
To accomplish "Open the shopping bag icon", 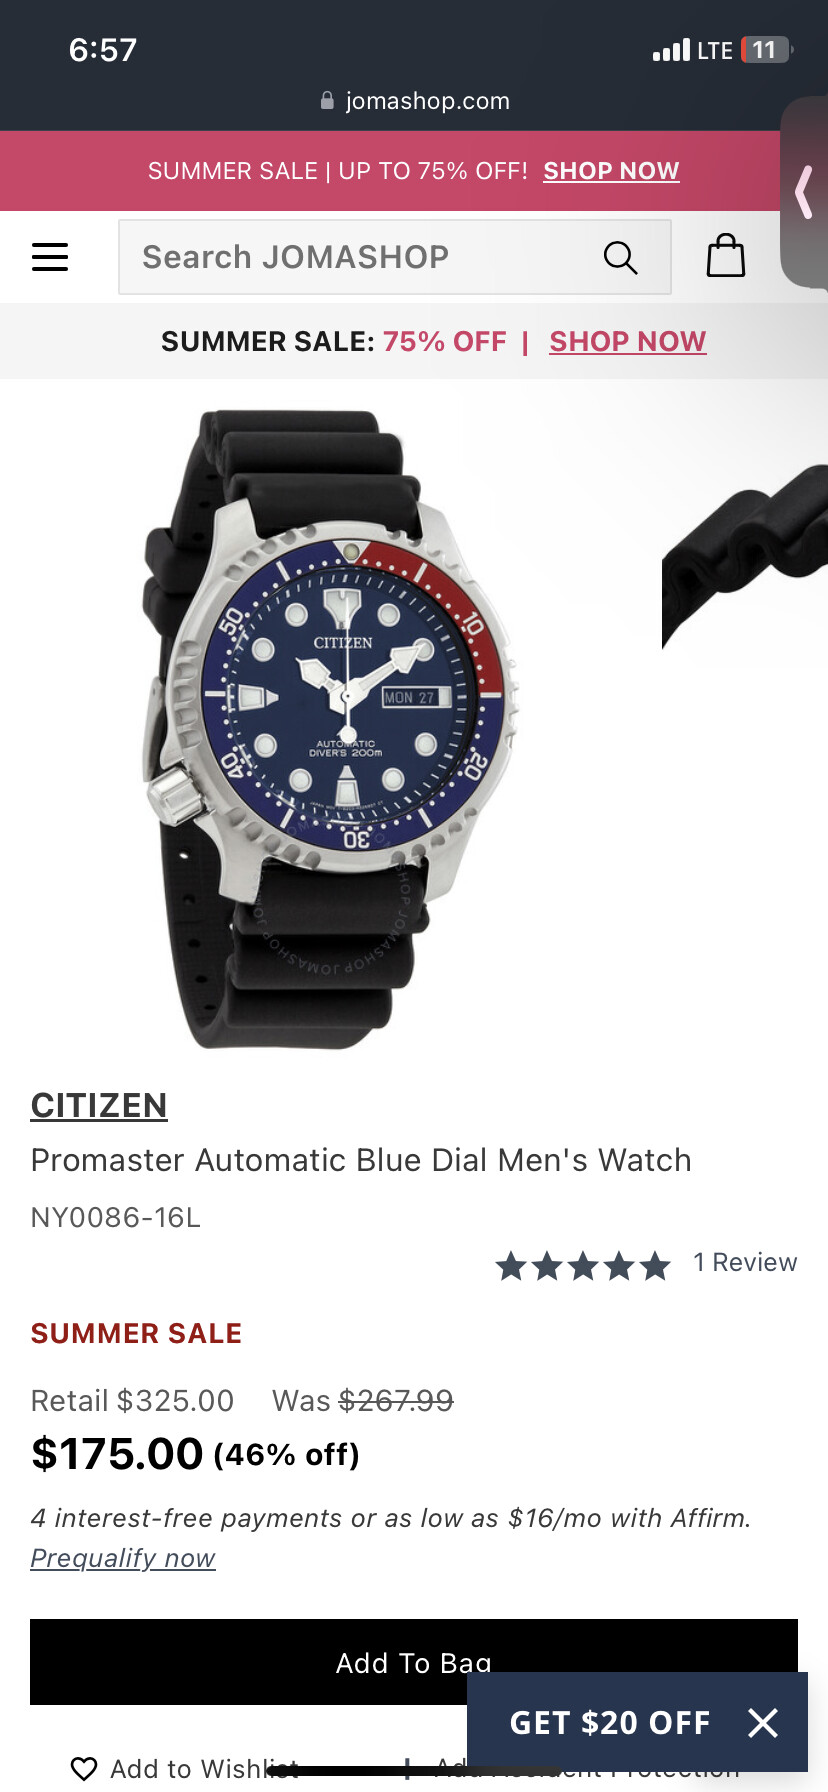I will coord(726,256).
